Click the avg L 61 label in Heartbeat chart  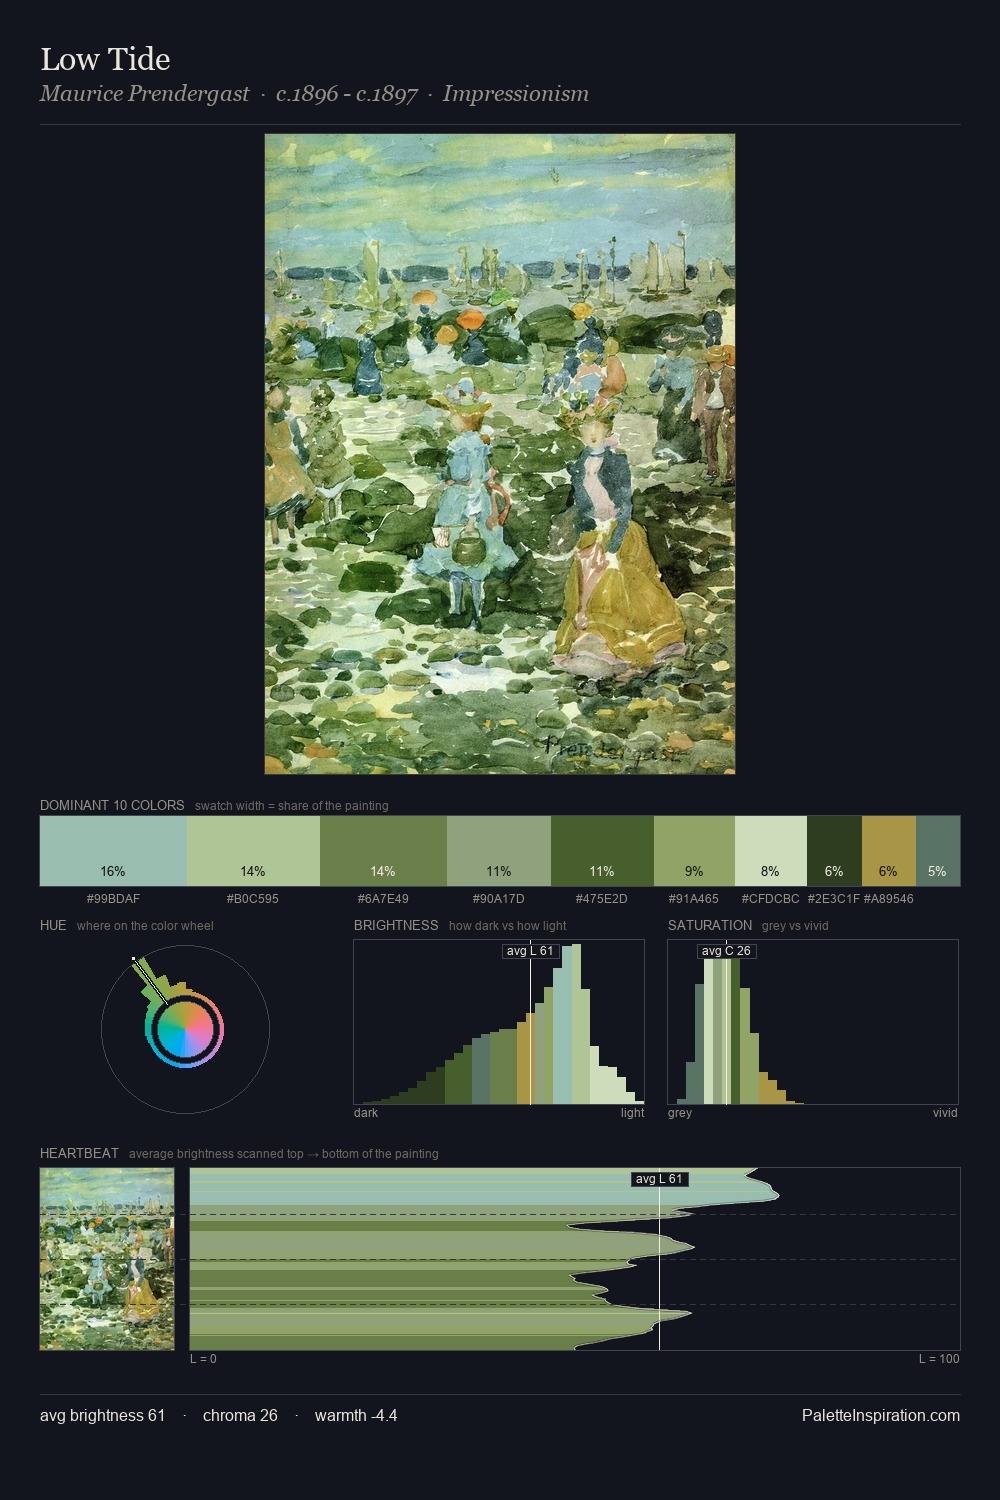660,1179
